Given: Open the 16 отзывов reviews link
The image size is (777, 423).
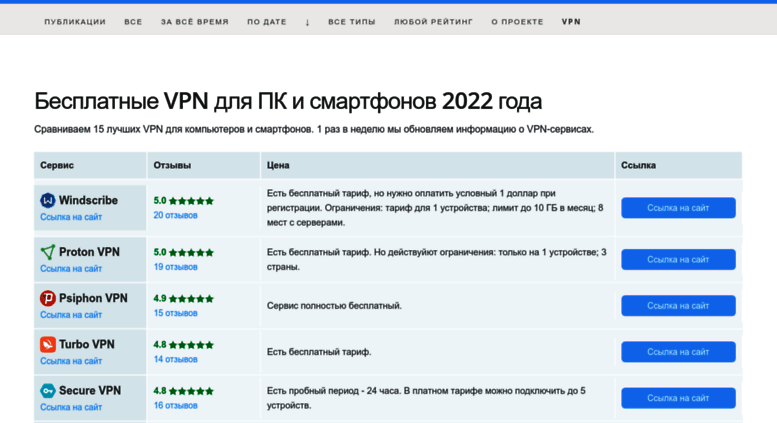Looking at the screenshot, I should coord(175,405).
